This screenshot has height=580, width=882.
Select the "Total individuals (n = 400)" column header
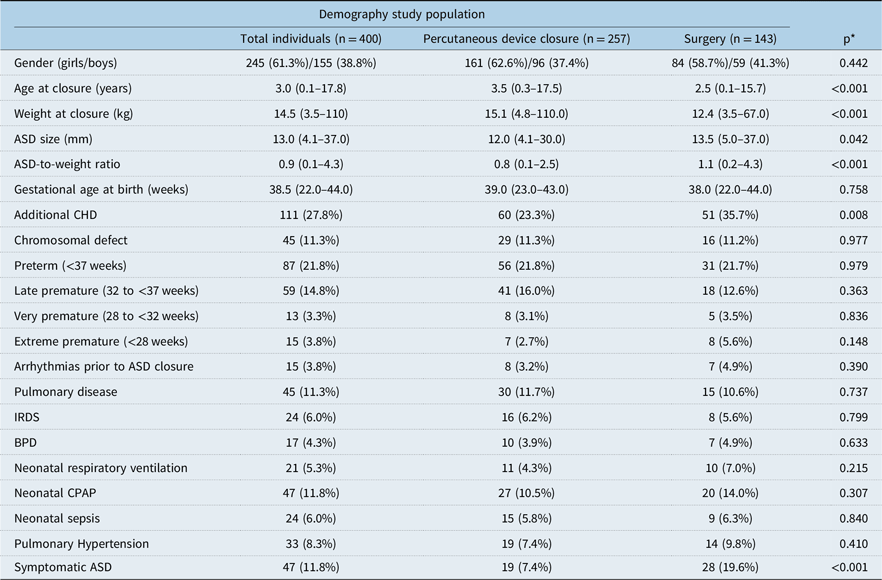pyautogui.click(x=308, y=39)
